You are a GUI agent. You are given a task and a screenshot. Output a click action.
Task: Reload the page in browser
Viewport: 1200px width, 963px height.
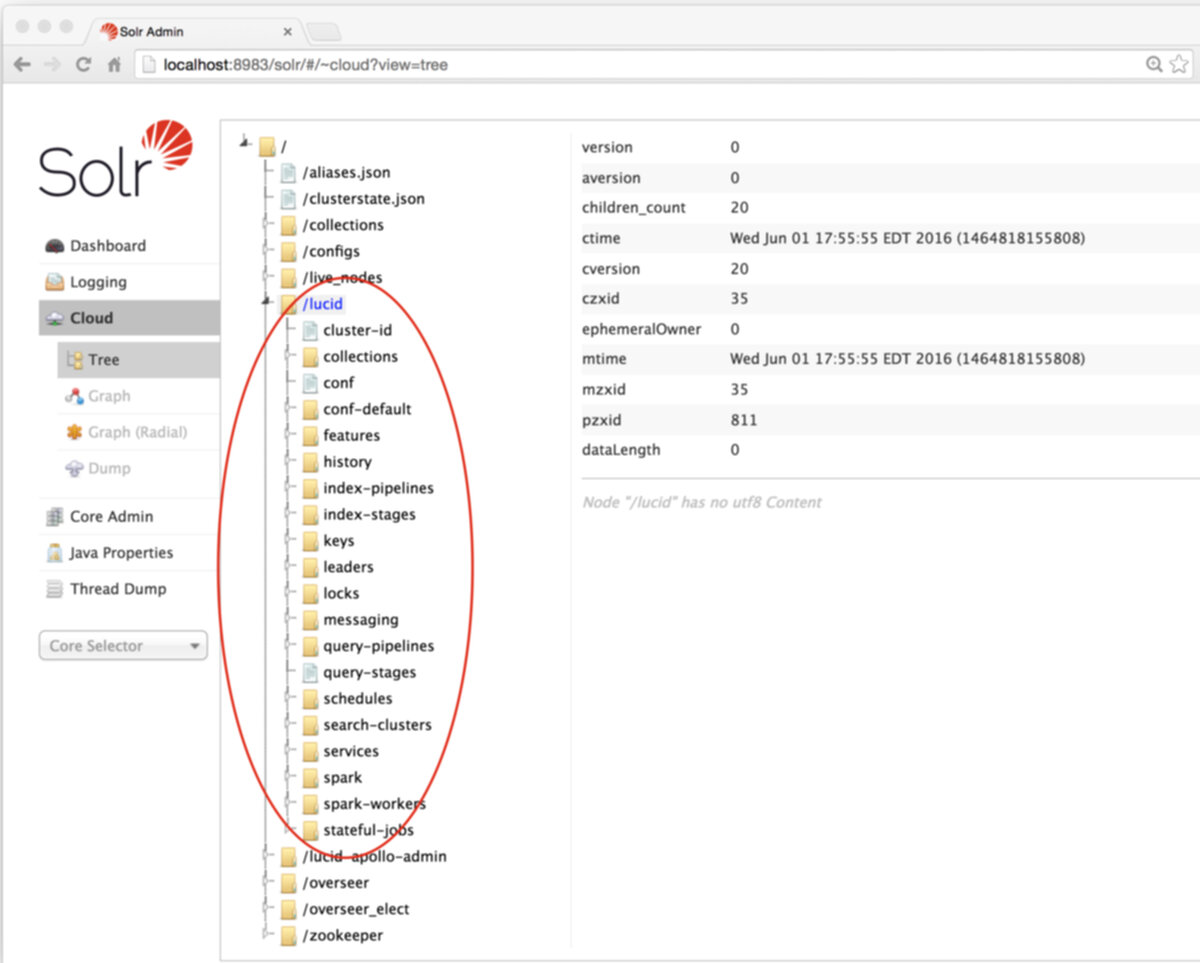point(84,65)
